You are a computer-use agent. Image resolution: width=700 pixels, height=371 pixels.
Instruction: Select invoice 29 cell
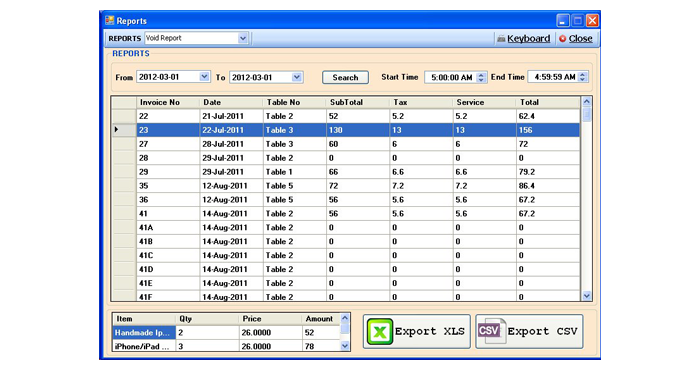click(167, 171)
